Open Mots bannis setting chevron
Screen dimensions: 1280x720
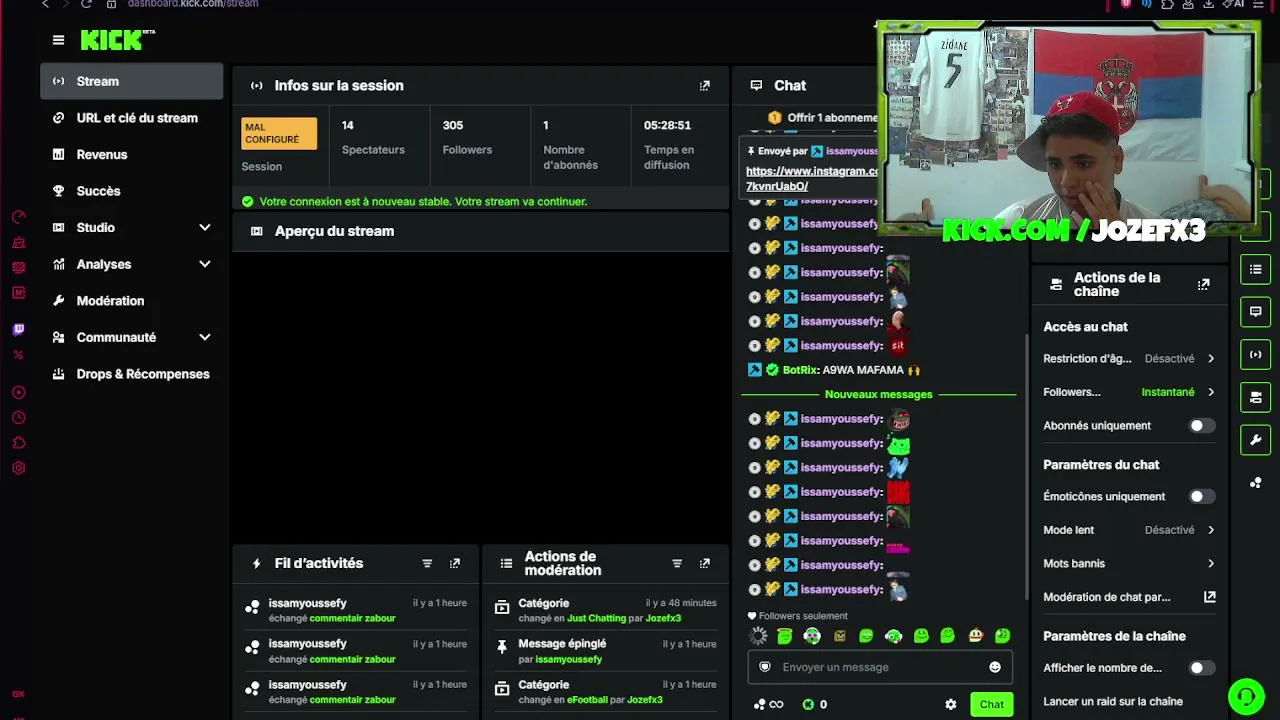click(x=1210, y=564)
